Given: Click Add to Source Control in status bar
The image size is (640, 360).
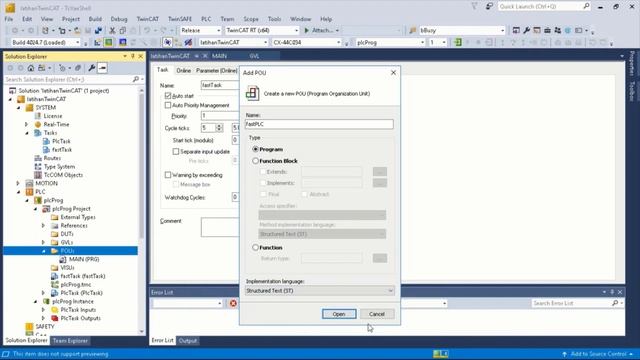Looking at the screenshot, I should 598,354.
